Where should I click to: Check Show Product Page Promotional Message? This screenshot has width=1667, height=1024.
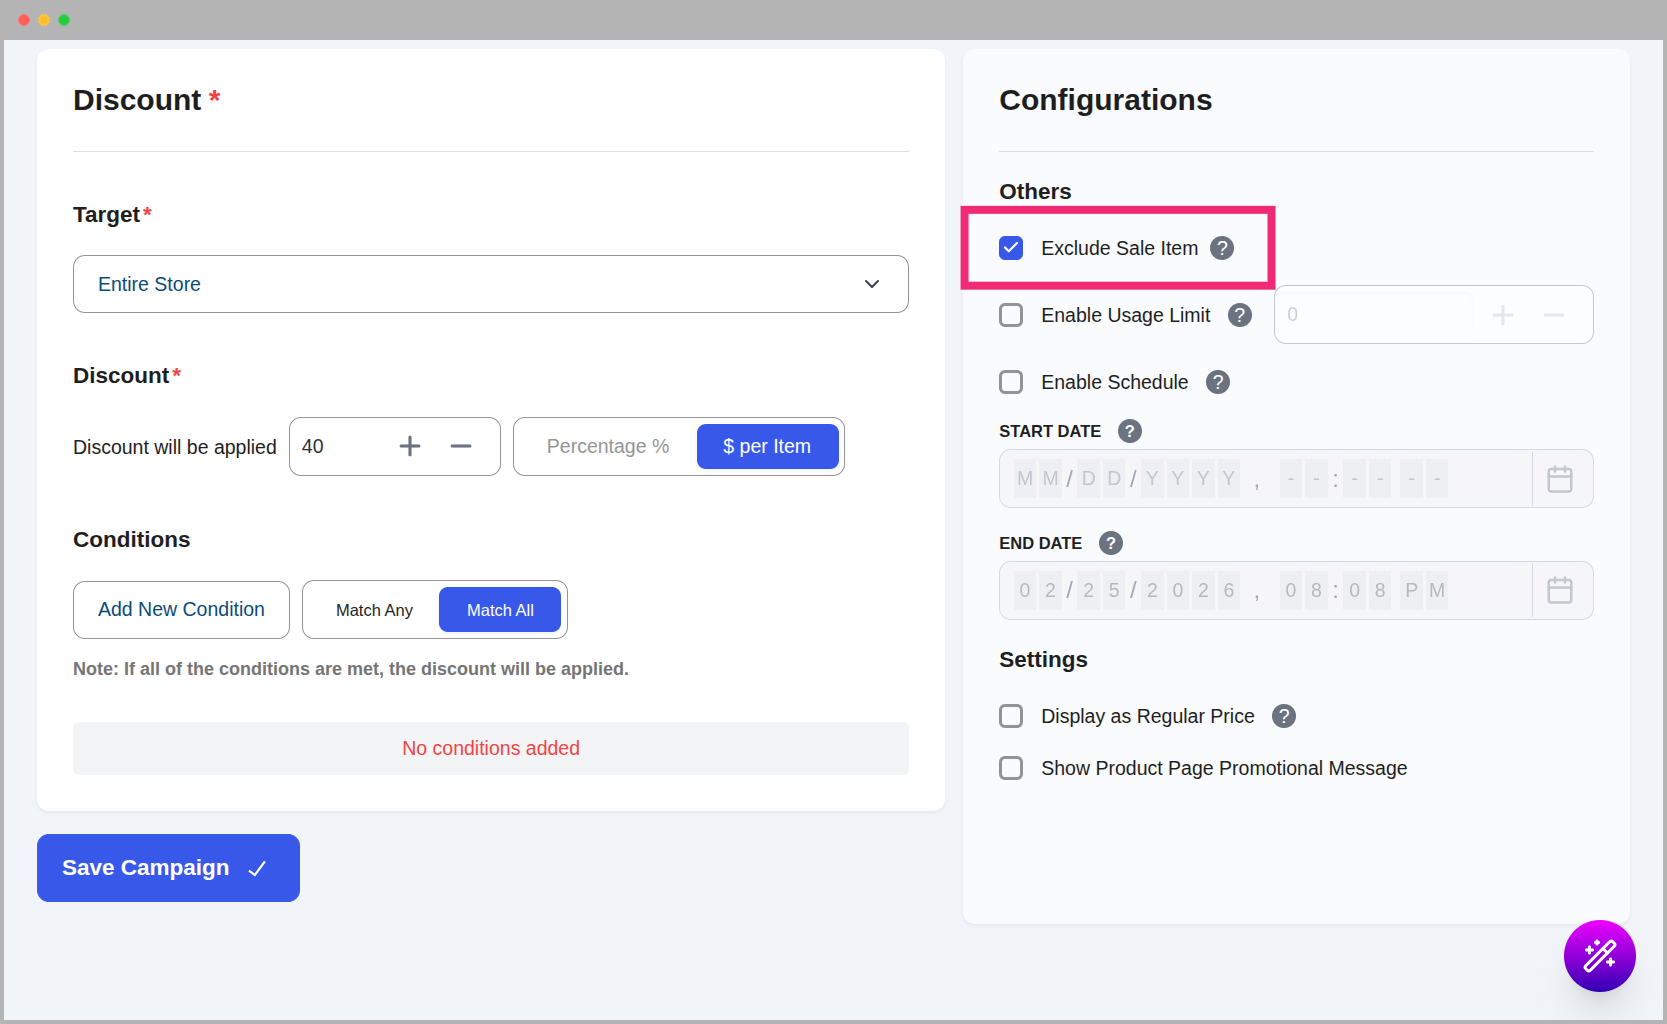pos(1011,768)
